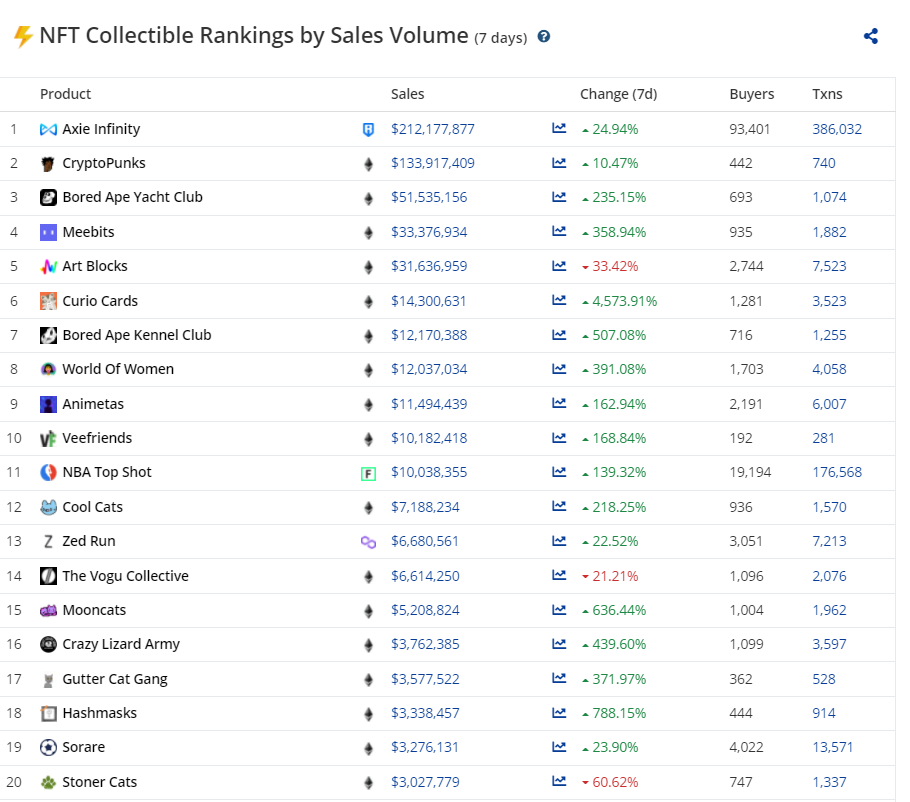Click Axie Infinity sales value $212,177,877
The width and height of the screenshot is (910, 802).
point(432,129)
